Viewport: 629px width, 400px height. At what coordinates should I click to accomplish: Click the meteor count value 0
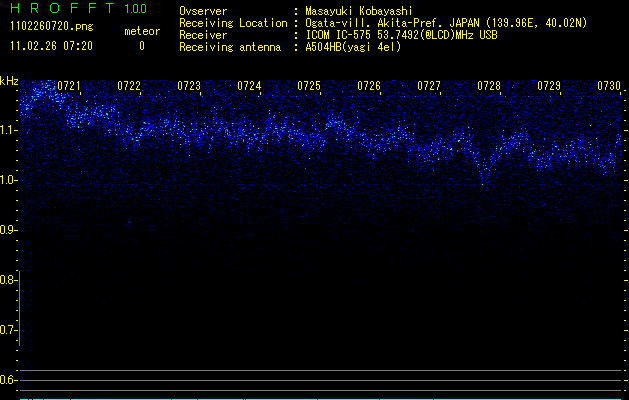click(141, 46)
